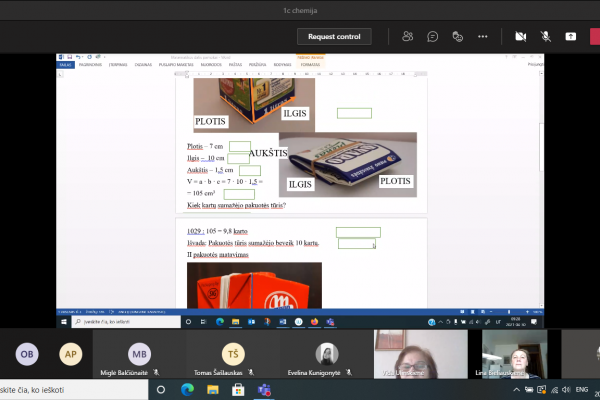Select participant avatar OB

point(27,354)
